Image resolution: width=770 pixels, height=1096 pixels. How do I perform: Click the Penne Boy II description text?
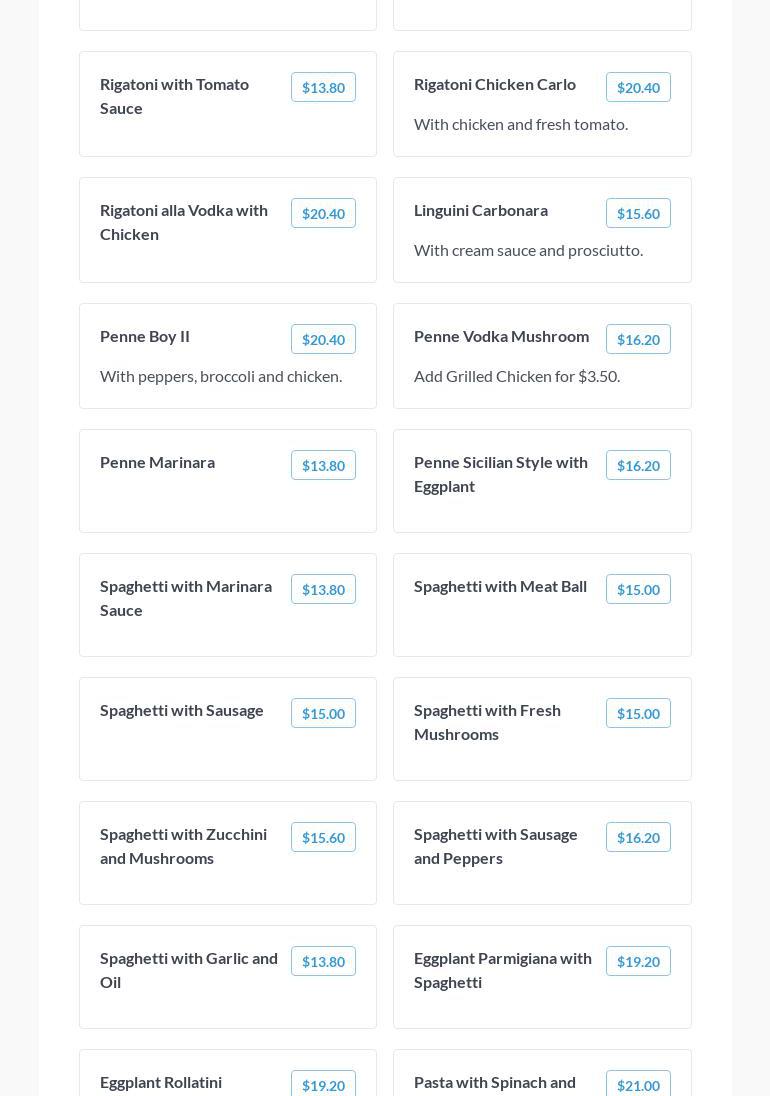tap(221, 376)
